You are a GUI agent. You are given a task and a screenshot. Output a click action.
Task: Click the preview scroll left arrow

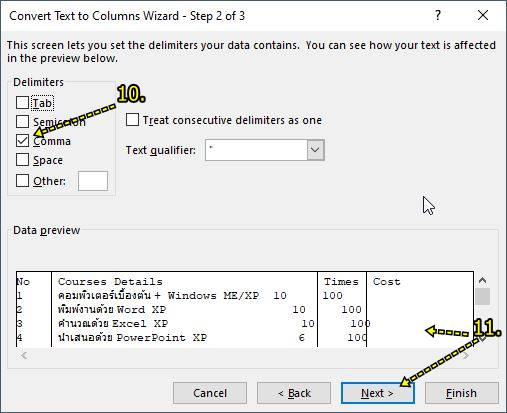24,356
